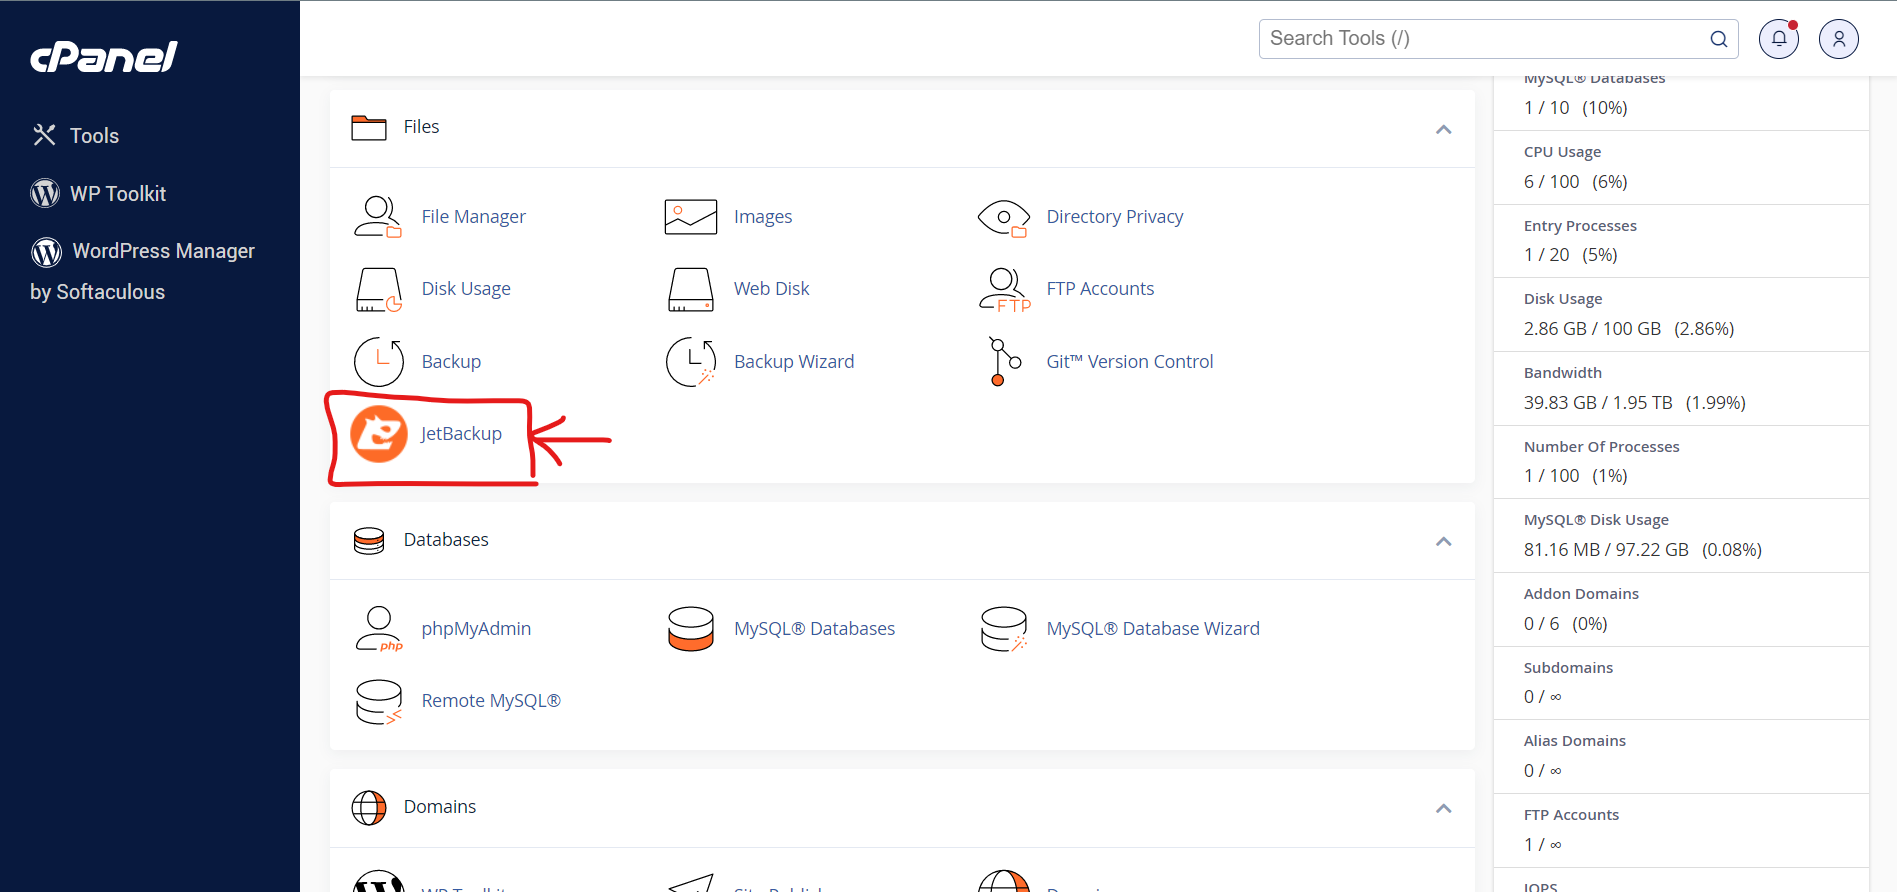Click the CPU Usage statistic label
This screenshot has width=1897, height=892.
click(1562, 152)
